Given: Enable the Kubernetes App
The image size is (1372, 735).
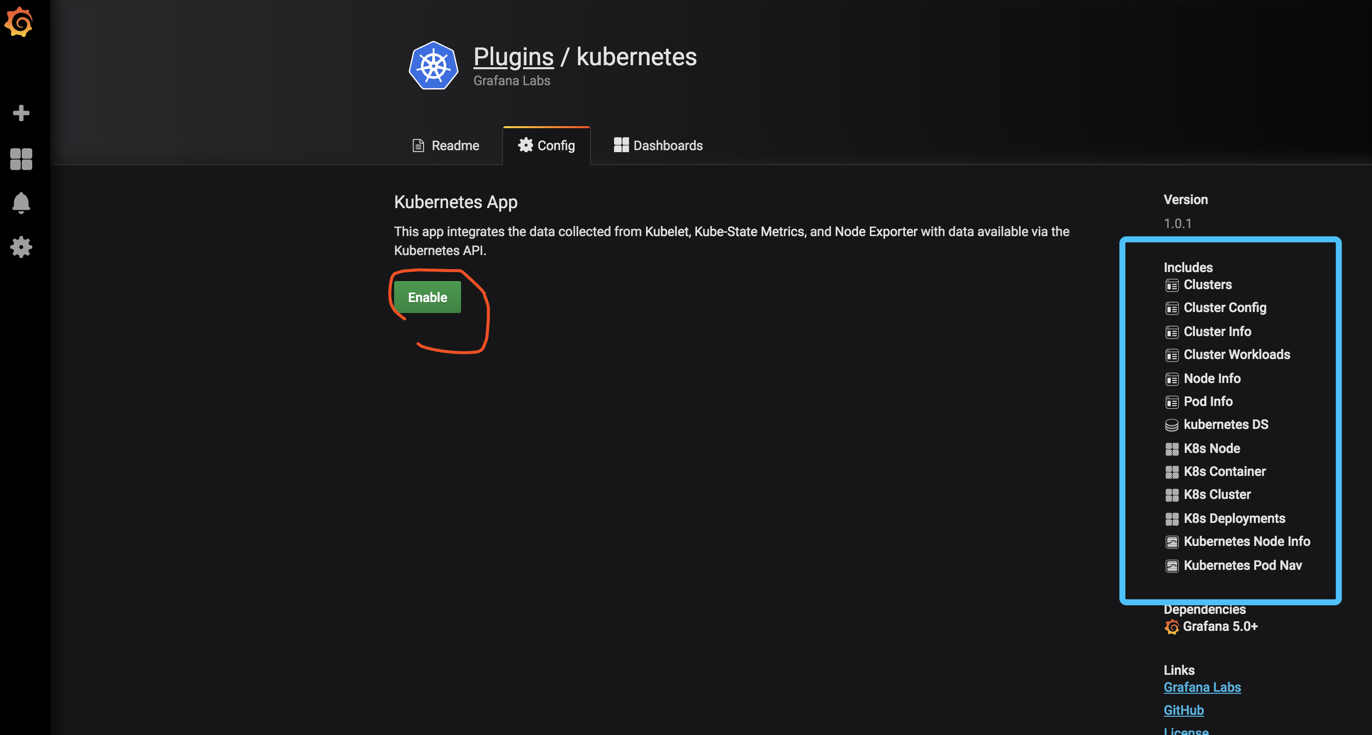Looking at the screenshot, I should tap(427, 297).
